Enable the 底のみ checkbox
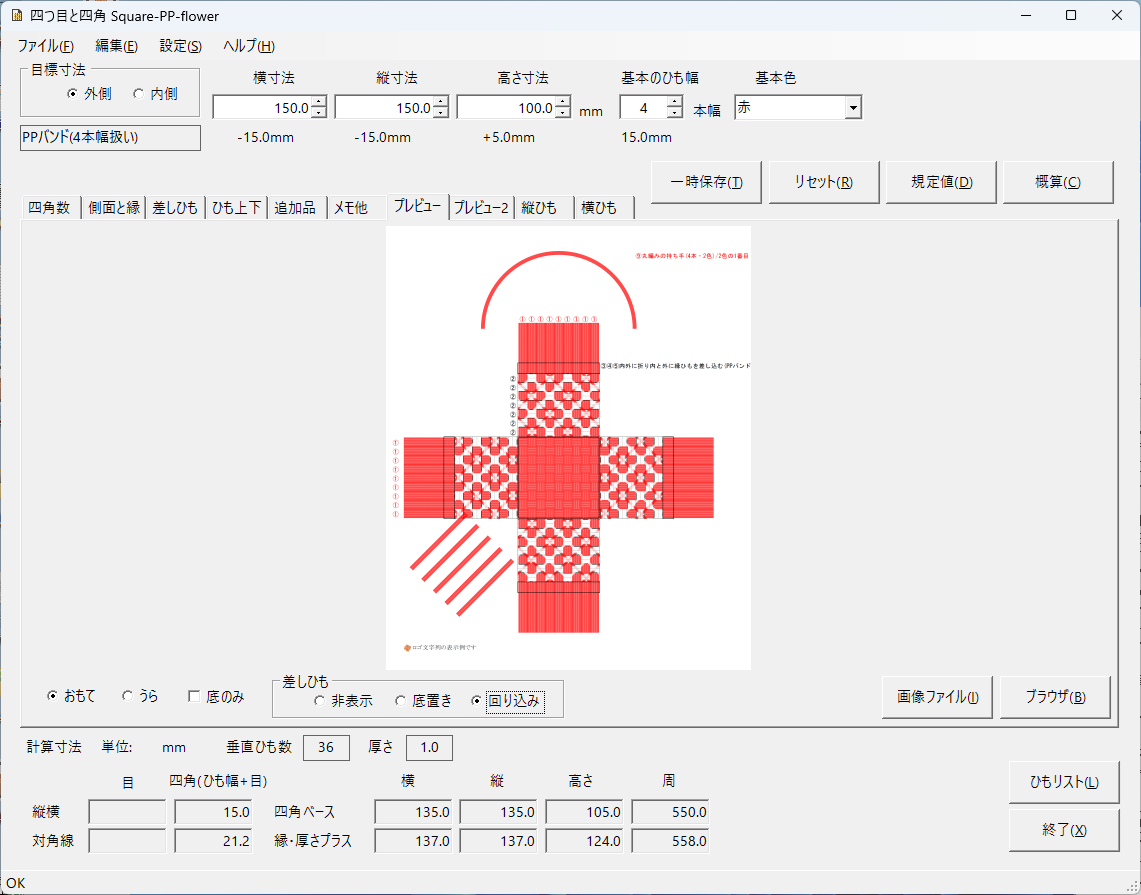This screenshot has width=1141, height=895. (195, 696)
